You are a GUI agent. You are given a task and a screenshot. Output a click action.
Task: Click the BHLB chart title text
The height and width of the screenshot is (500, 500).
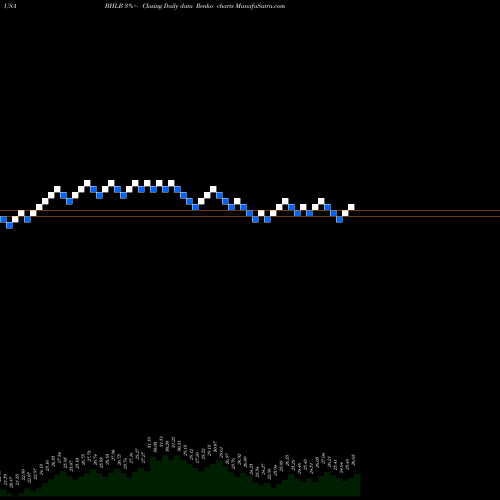coord(195,6)
